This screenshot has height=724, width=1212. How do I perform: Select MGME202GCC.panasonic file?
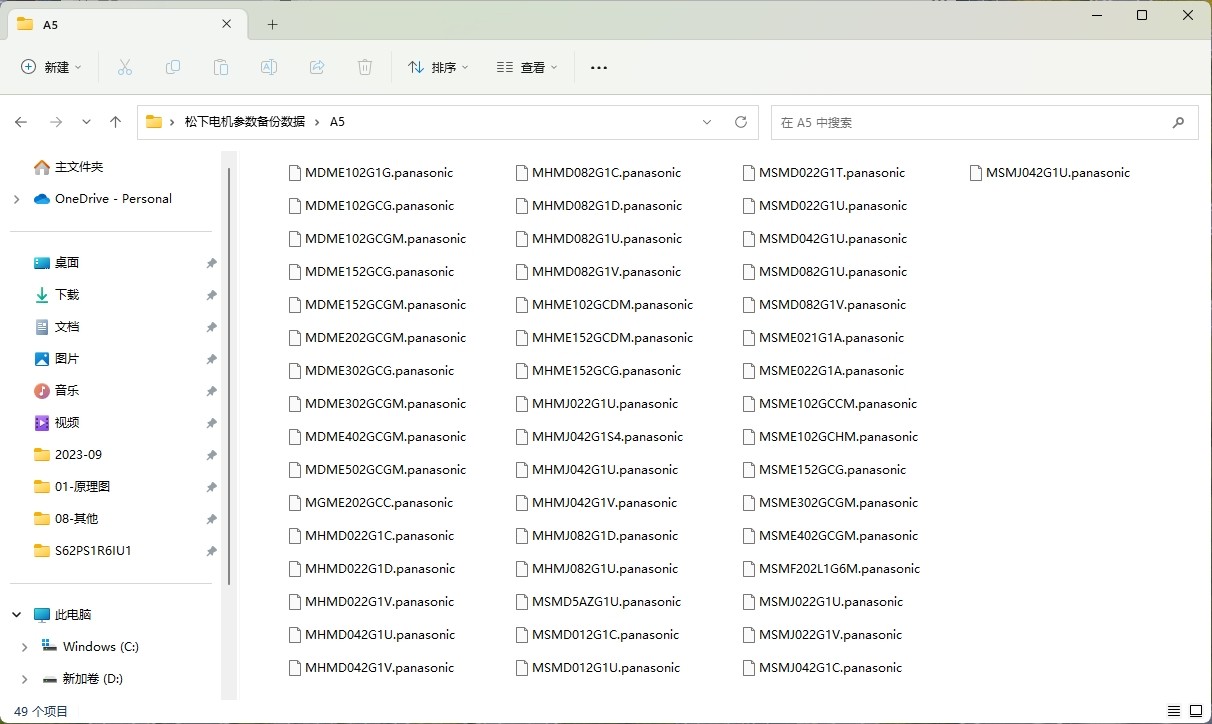(x=370, y=503)
